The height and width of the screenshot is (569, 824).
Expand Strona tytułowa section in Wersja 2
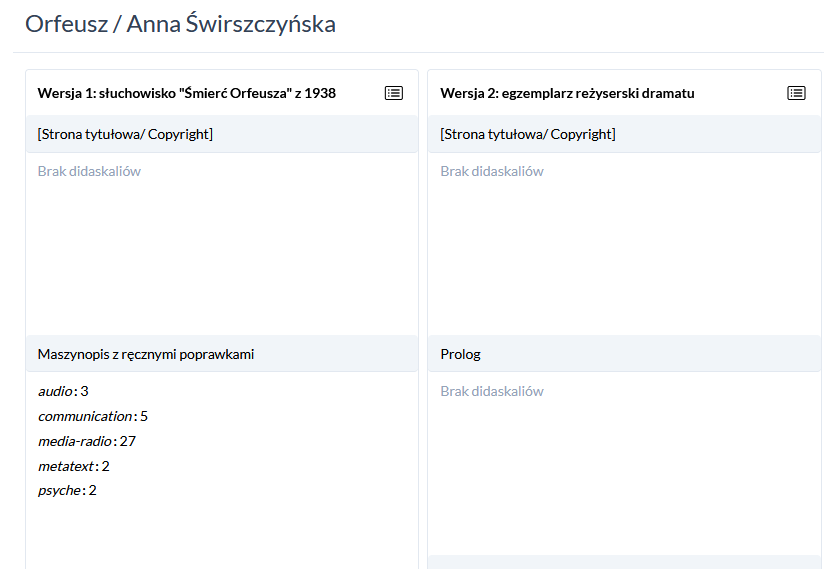528,134
